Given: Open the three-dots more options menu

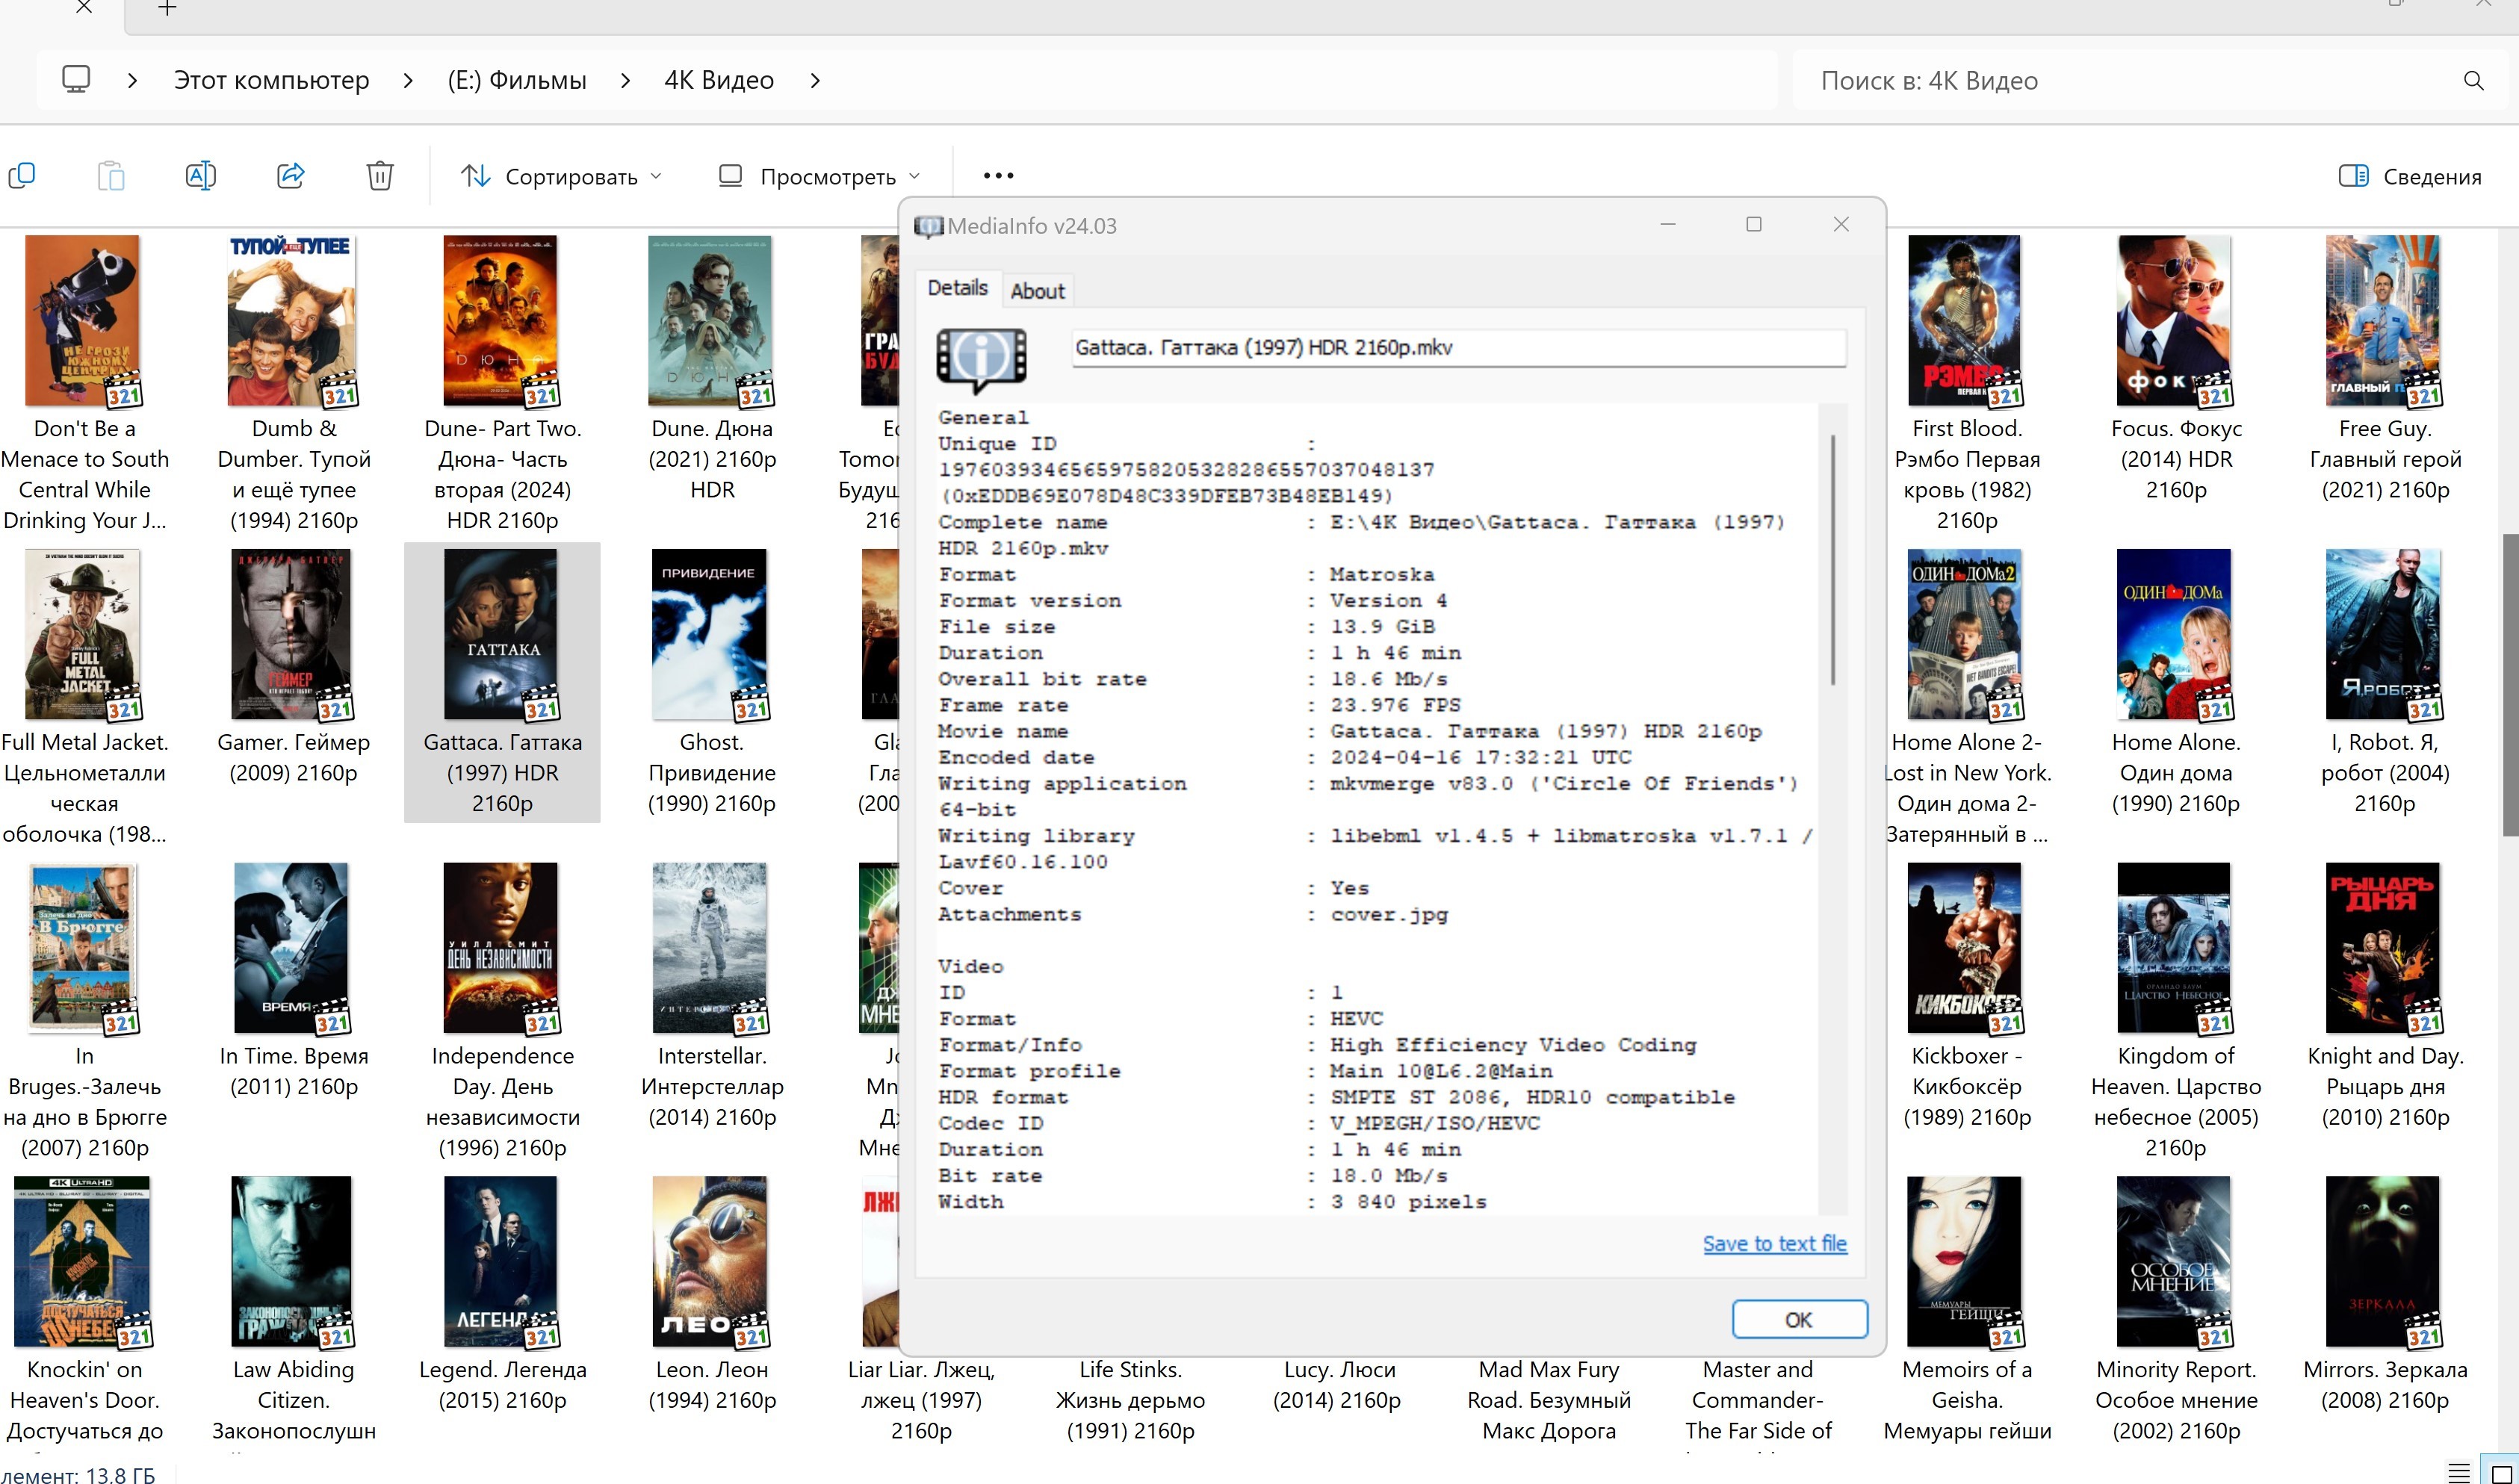Looking at the screenshot, I should point(998,176).
